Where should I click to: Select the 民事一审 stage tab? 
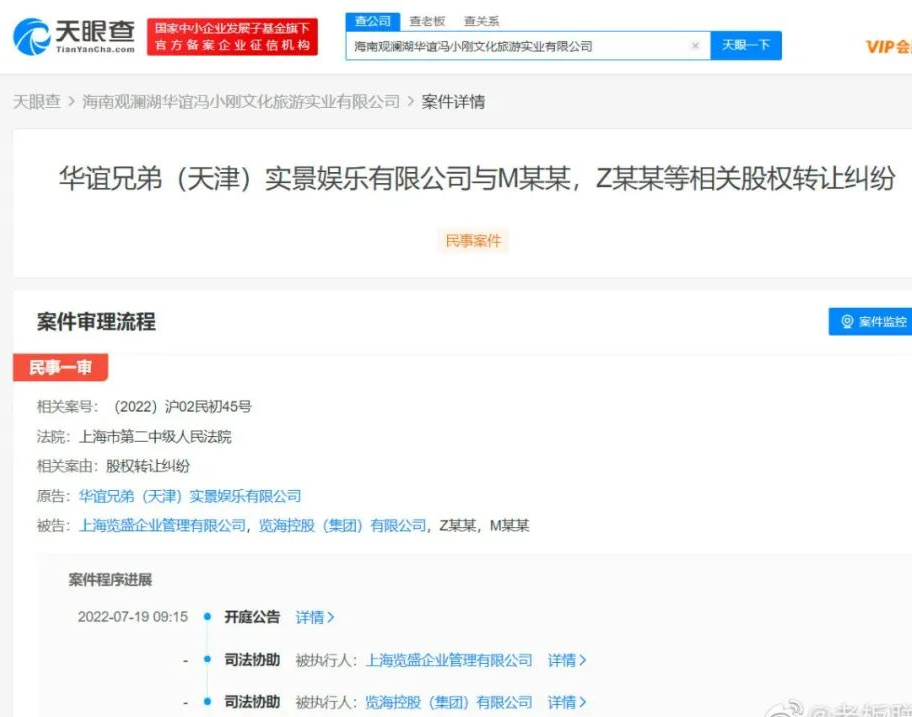(x=60, y=368)
